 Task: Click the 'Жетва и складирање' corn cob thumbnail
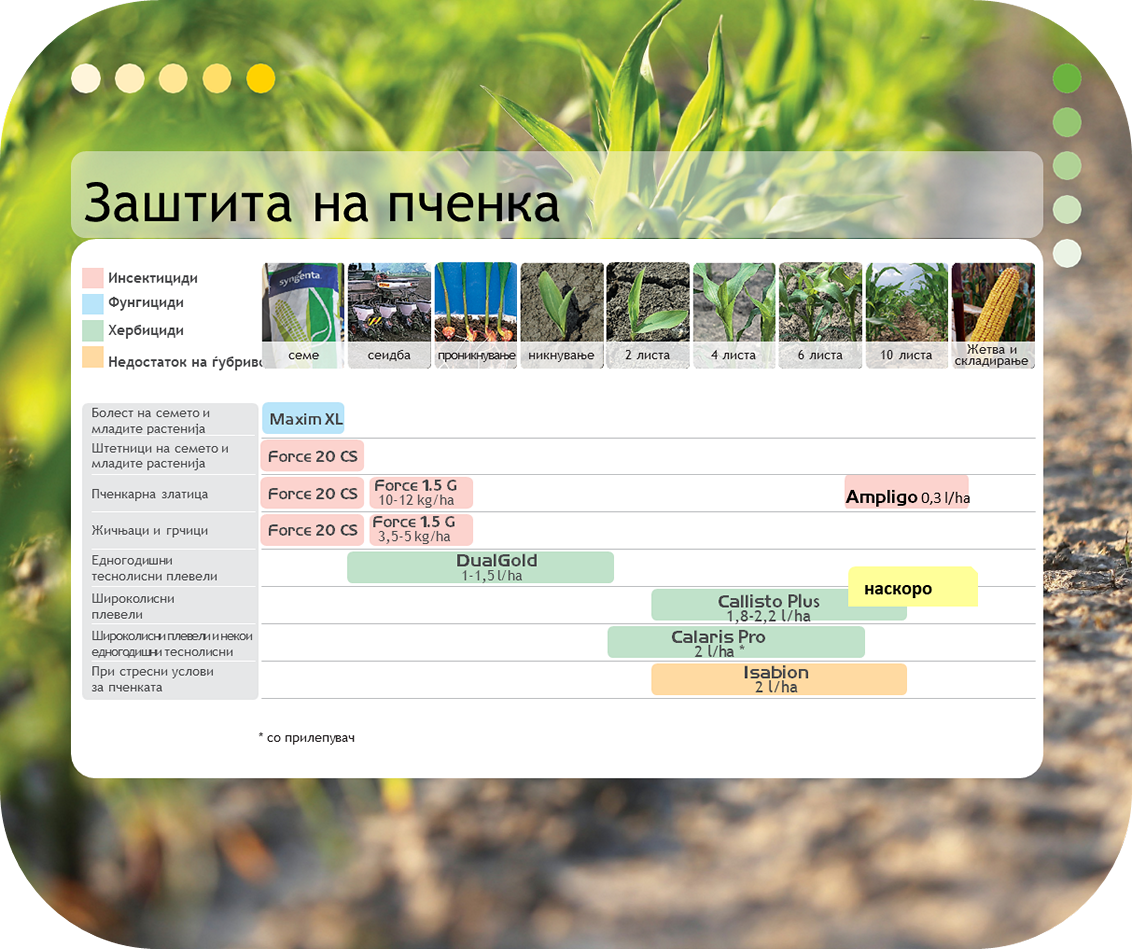pyautogui.click(x=993, y=315)
